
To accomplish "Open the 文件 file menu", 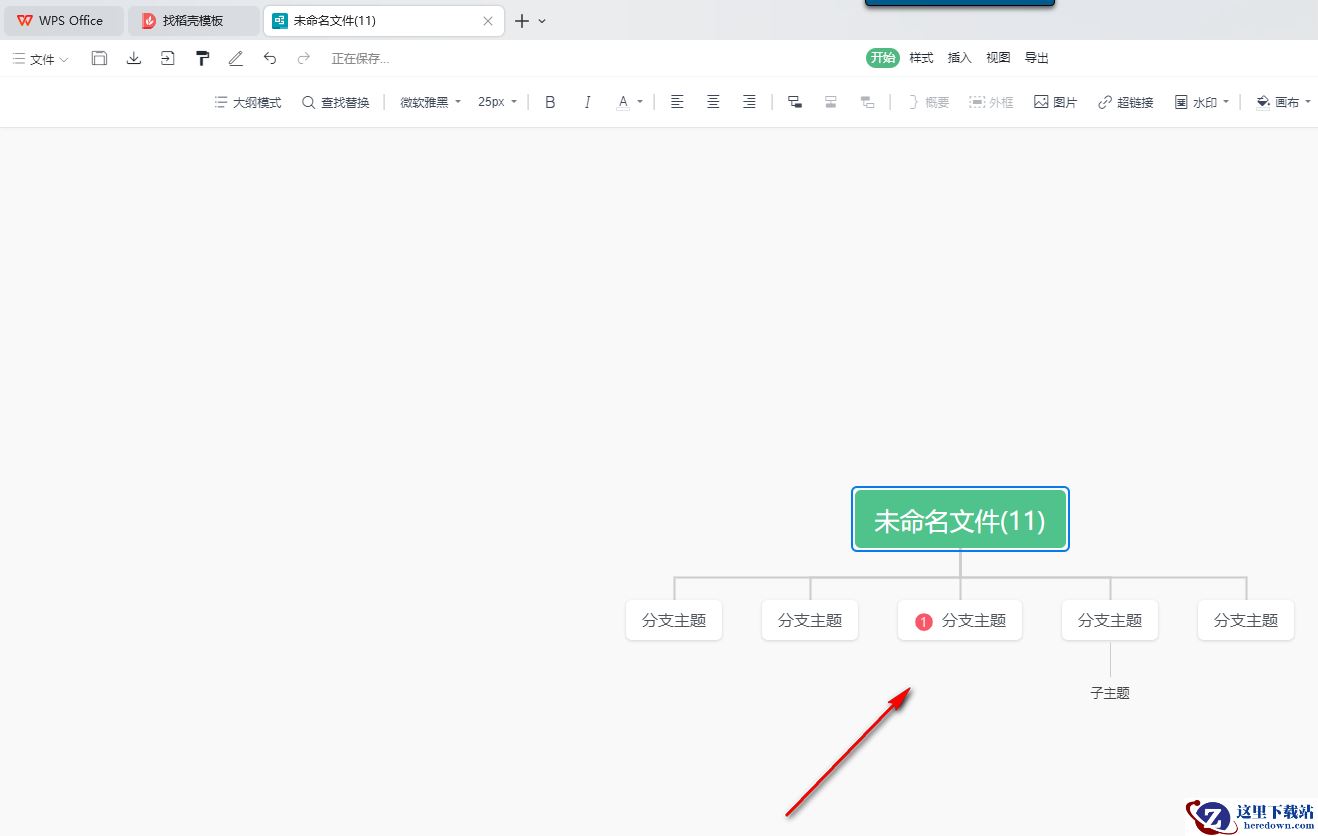I will coord(41,59).
